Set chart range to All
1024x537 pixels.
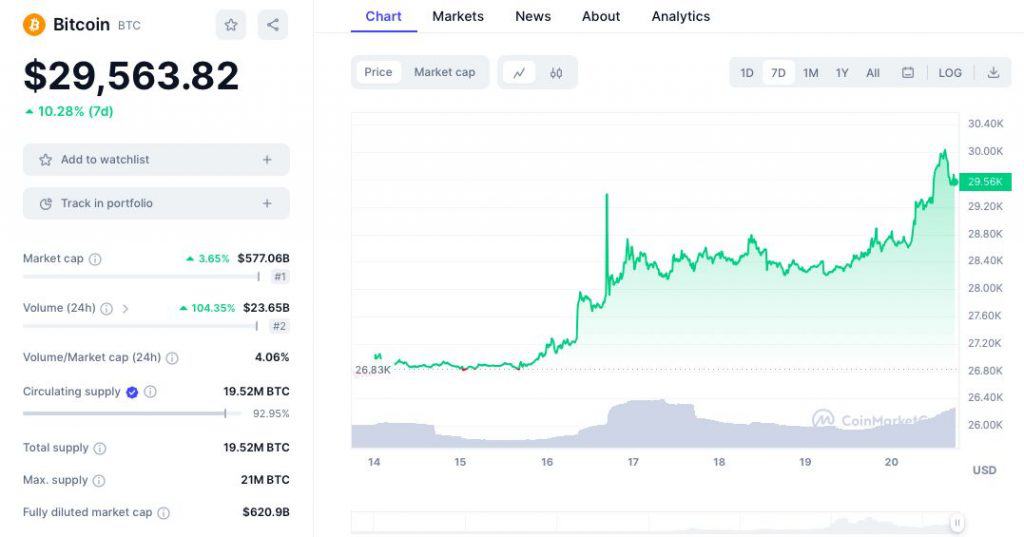point(872,73)
